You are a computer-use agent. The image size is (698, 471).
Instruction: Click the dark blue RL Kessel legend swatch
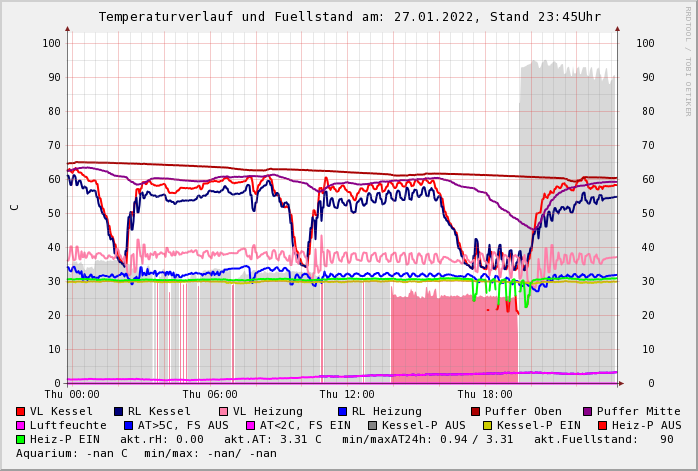pyautogui.click(x=118, y=411)
